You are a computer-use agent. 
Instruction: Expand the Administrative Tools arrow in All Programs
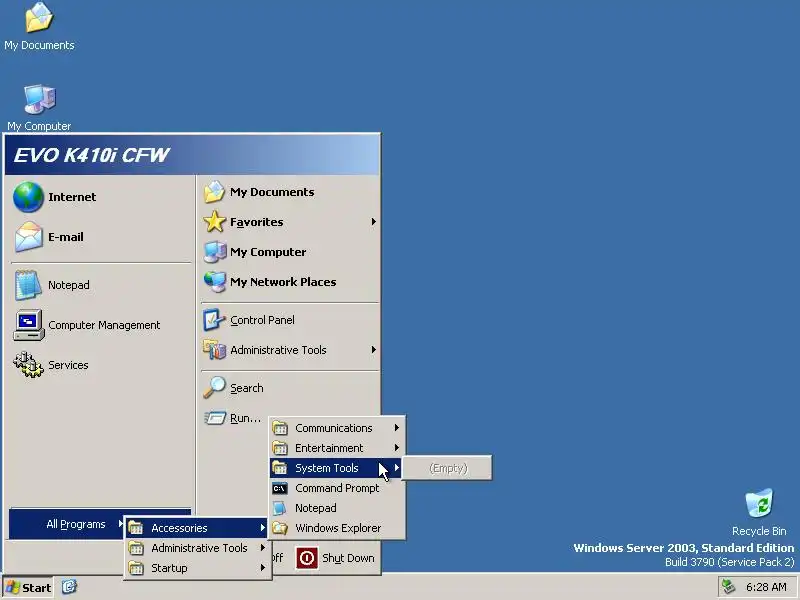(262, 548)
